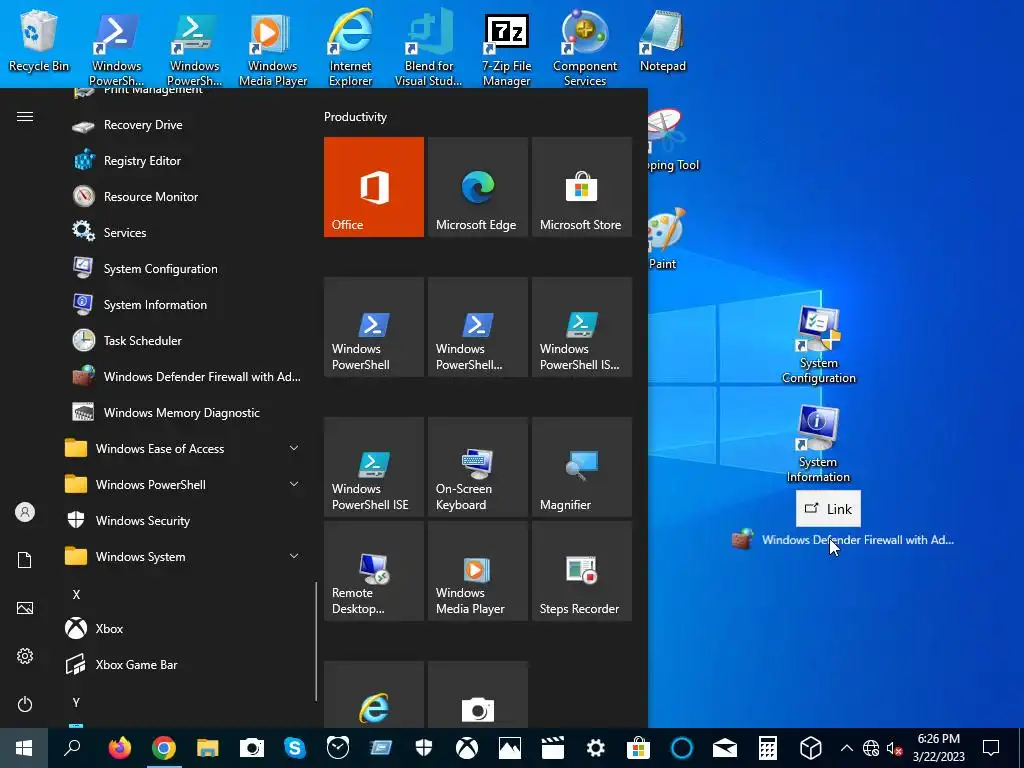Click the Y letter header in app list
This screenshot has width=1024, height=768.
click(x=76, y=703)
